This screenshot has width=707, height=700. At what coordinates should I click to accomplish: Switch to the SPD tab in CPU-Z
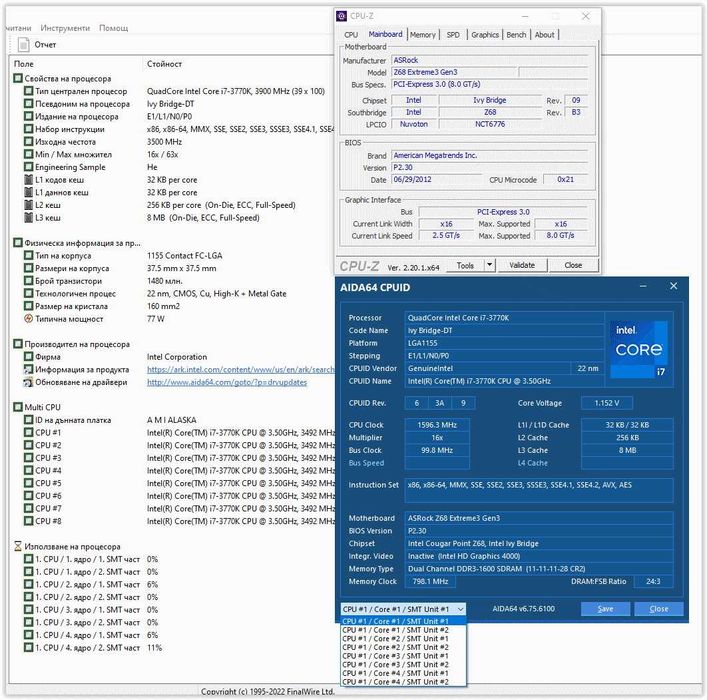pyautogui.click(x=453, y=35)
